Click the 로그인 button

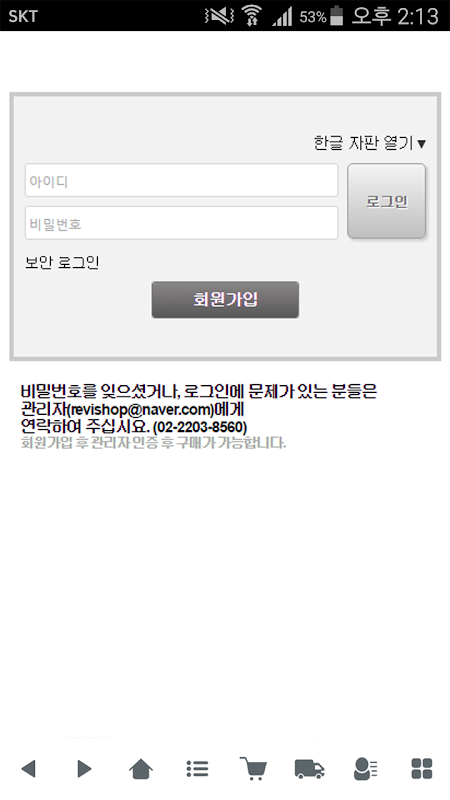387,201
